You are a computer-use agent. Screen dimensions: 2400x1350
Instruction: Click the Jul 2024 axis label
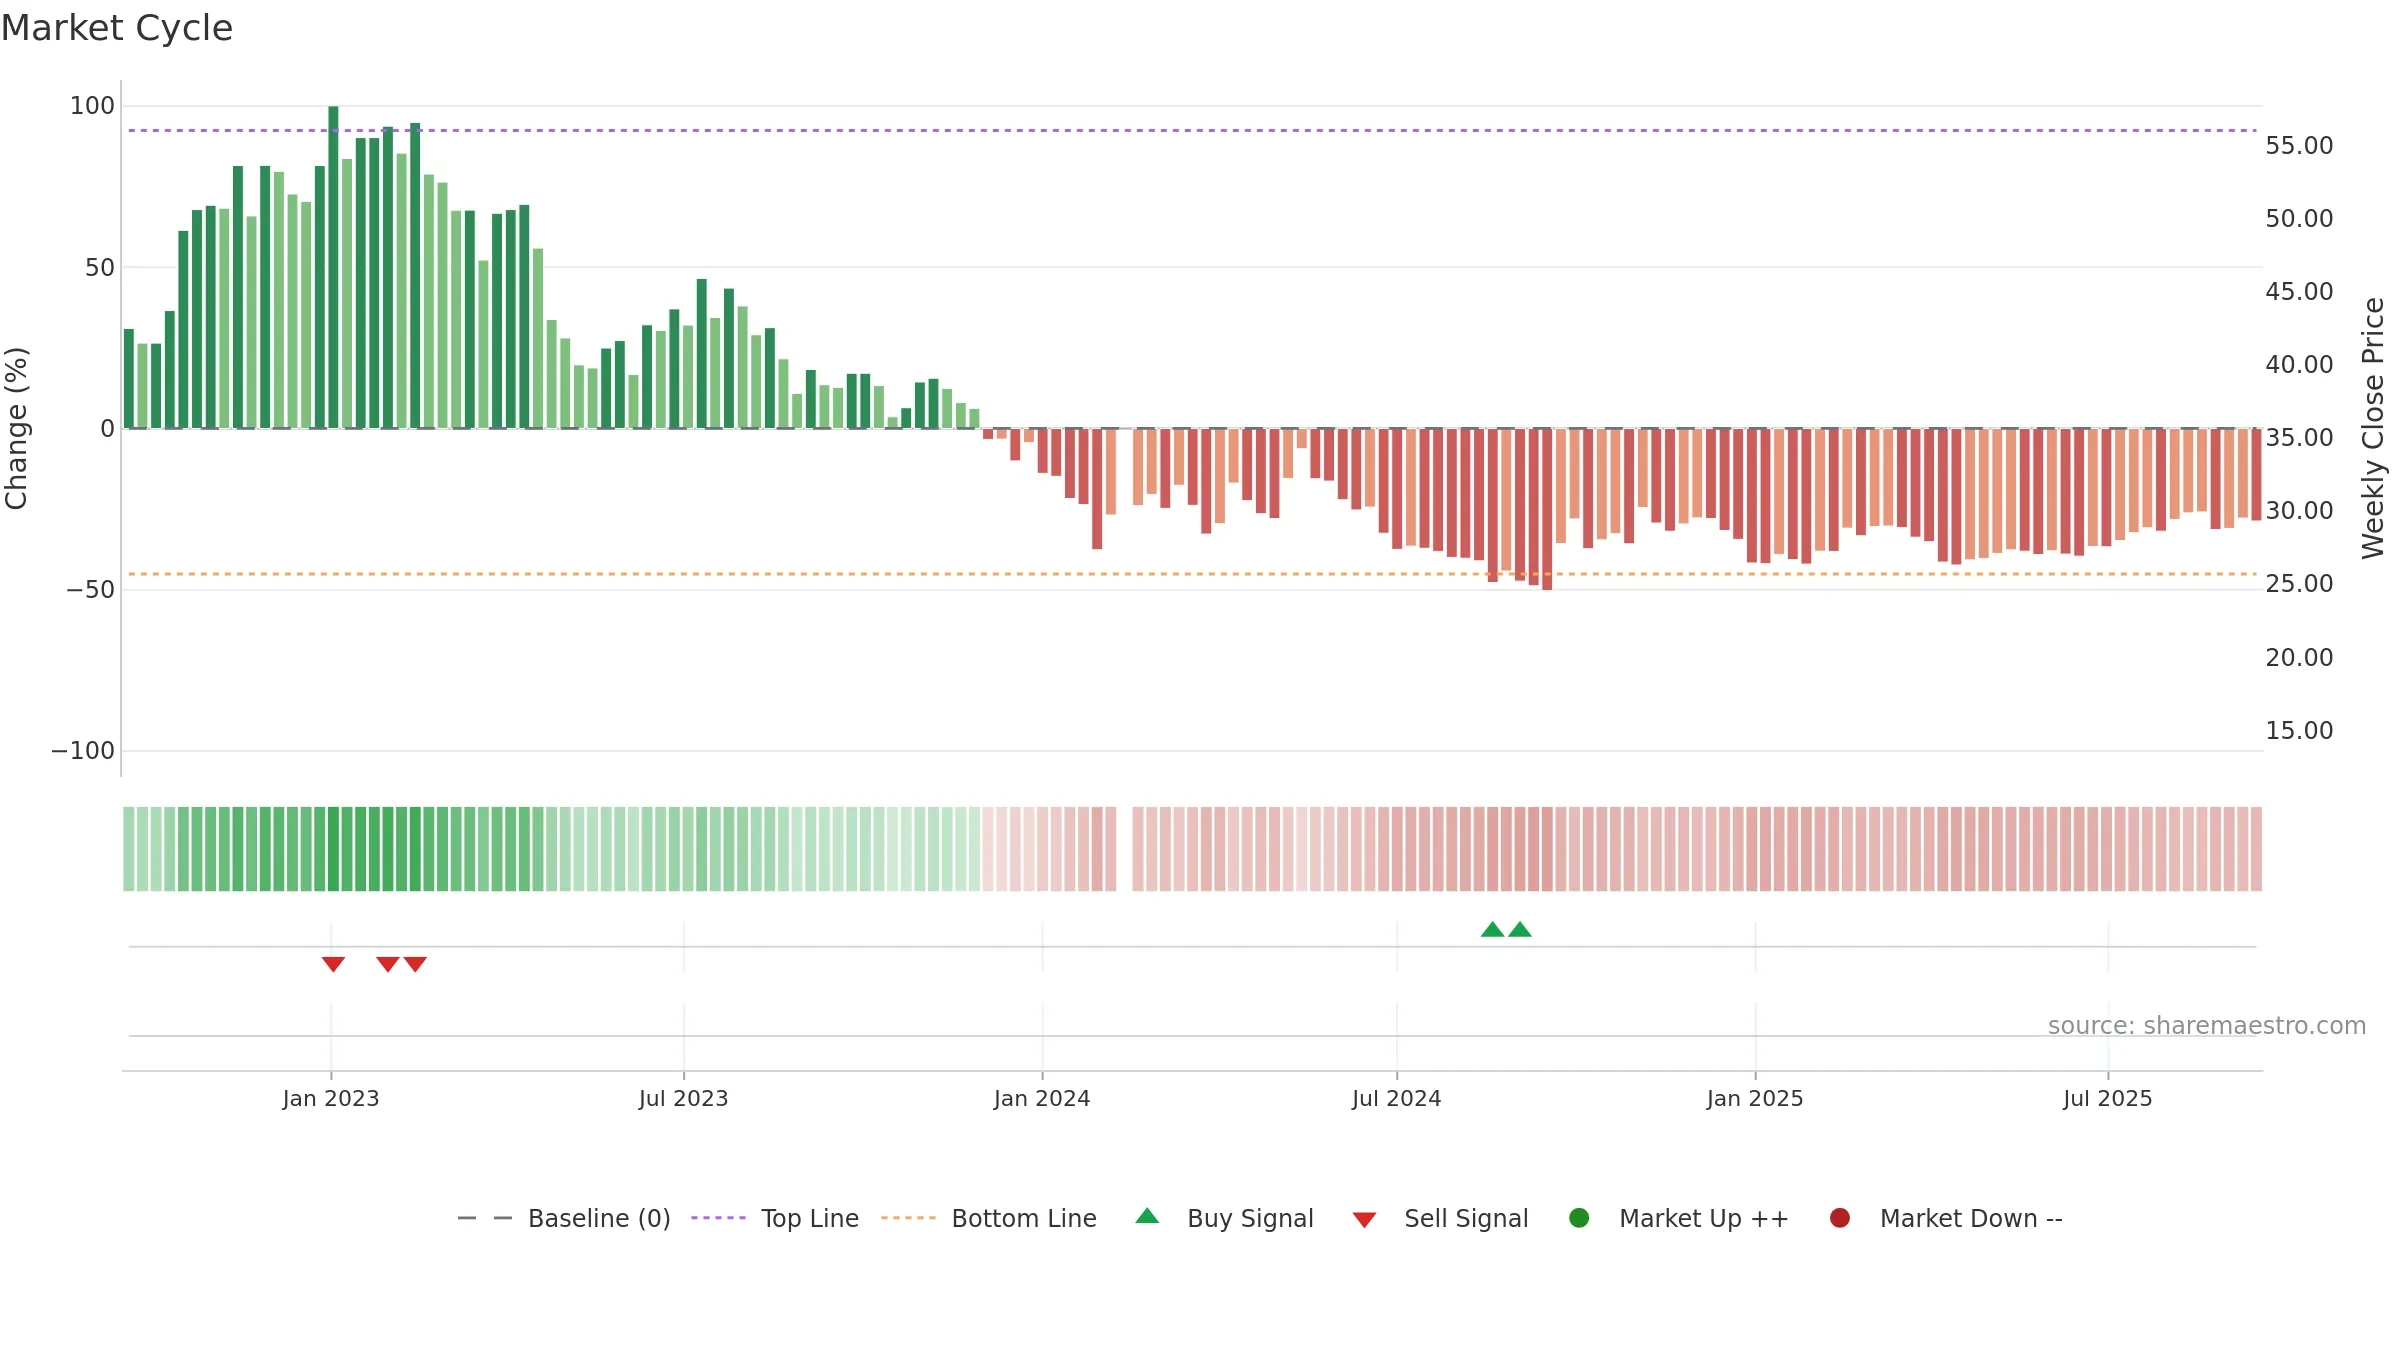point(1397,1098)
